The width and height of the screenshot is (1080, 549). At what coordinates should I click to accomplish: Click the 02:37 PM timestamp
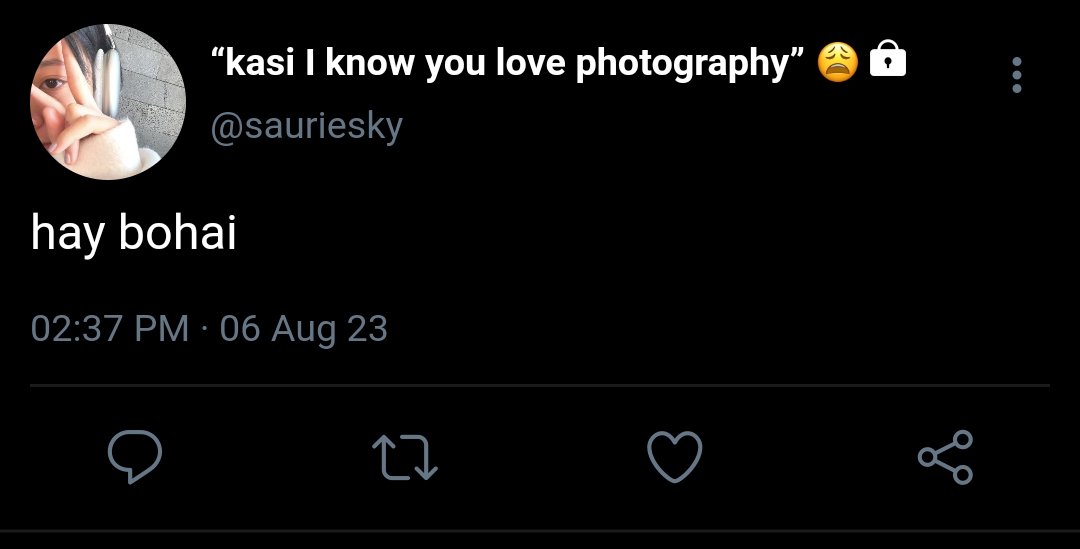click(x=110, y=328)
